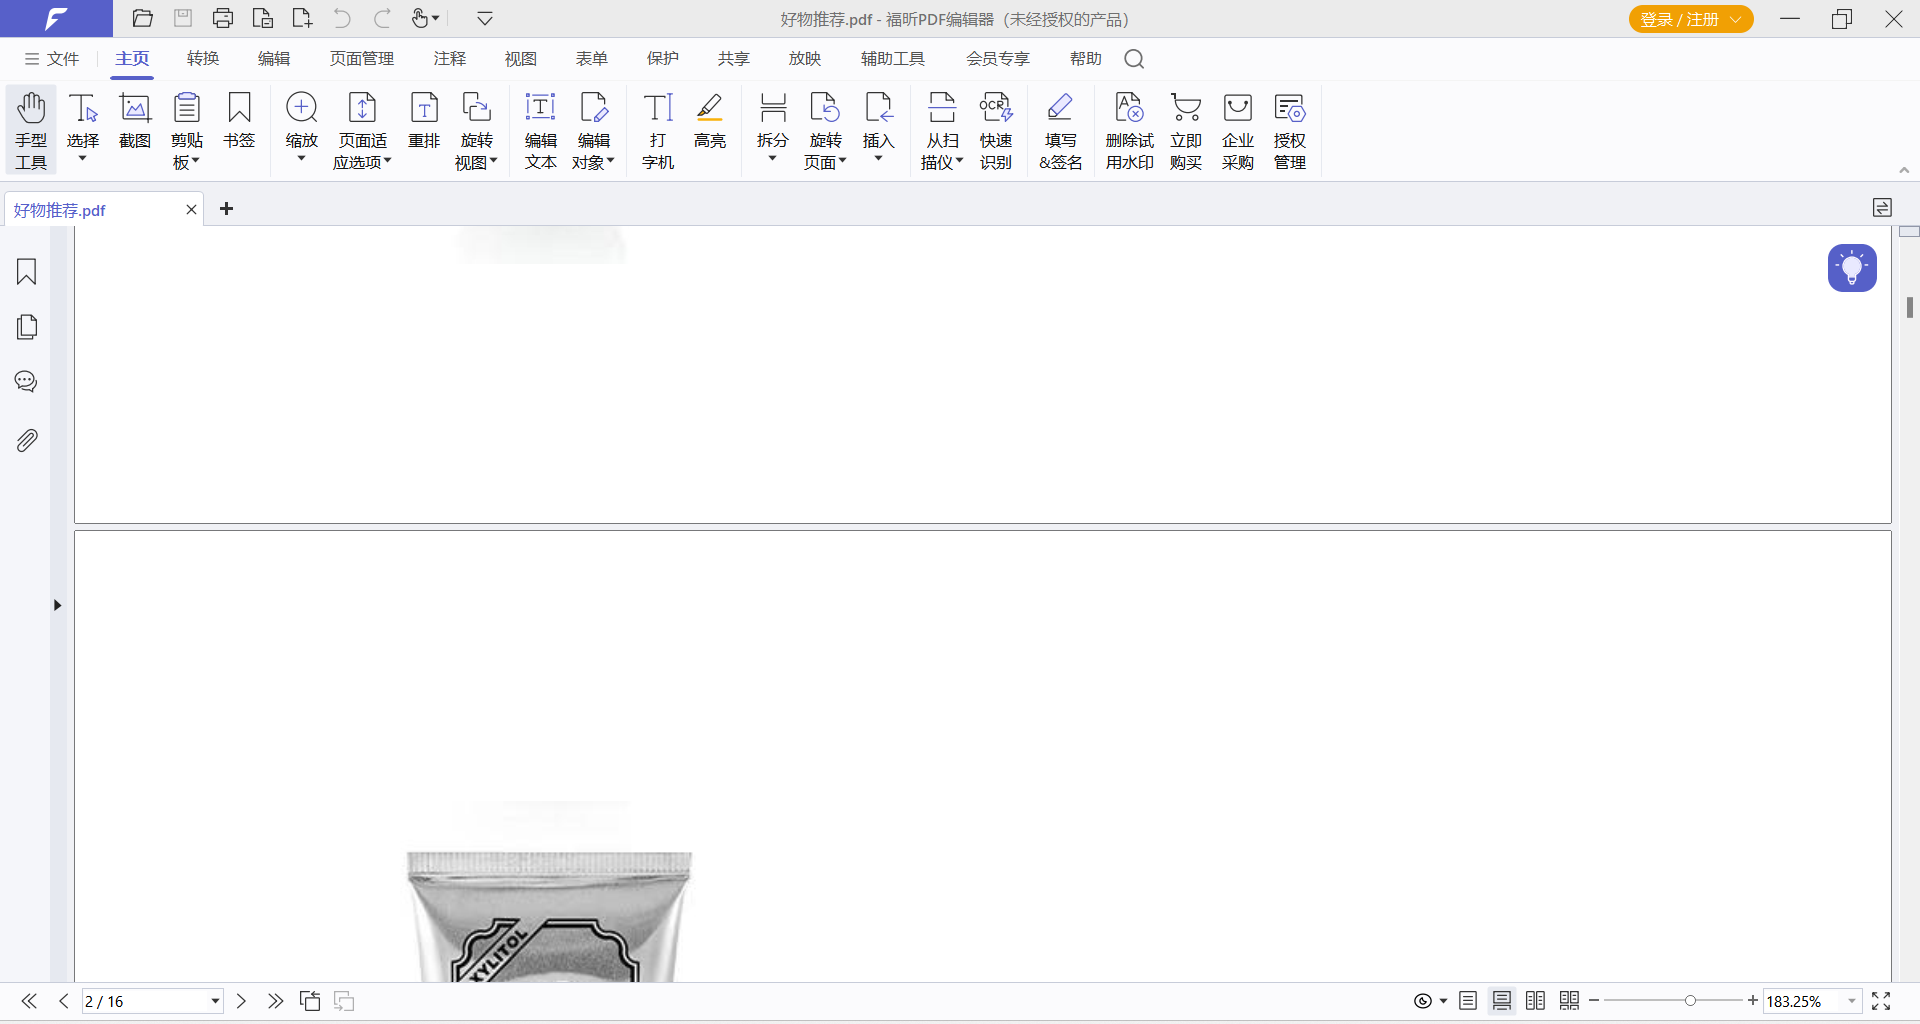Expand Page Fit Options (页面适应选项)
Viewport: 1920px width, 1024px height.
point(388,161)
